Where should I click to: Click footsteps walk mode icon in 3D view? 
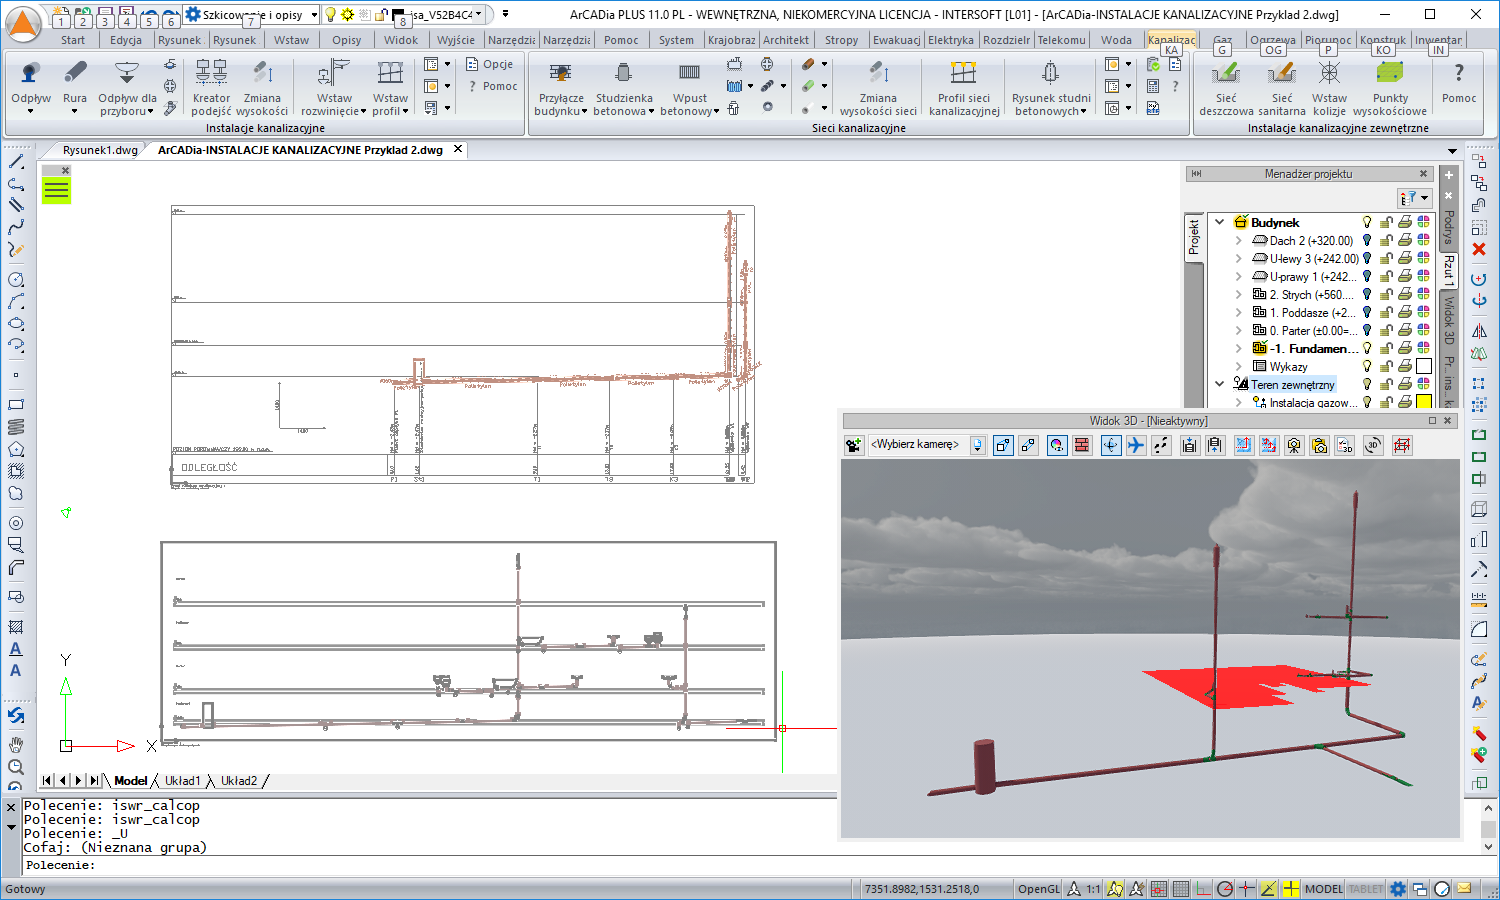[x=1161, y=445]
